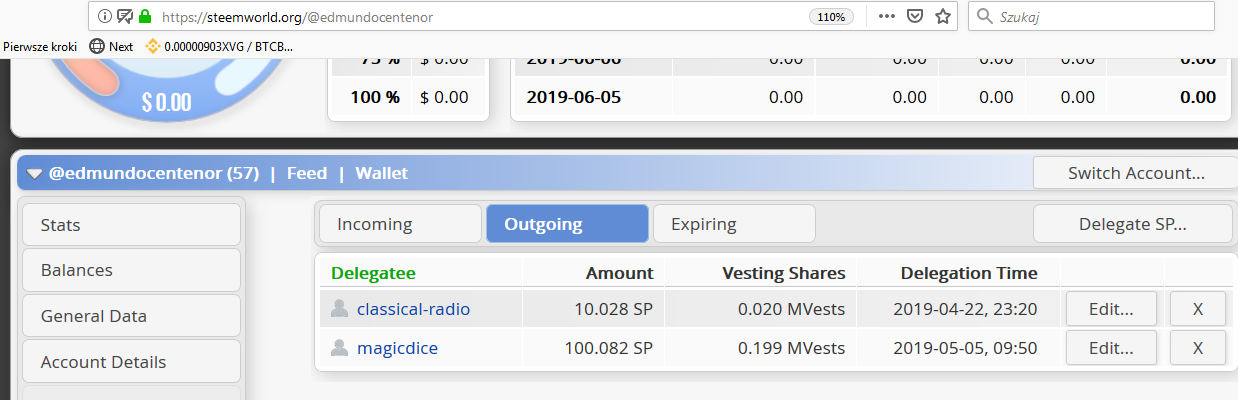Click the user avatar icon beside classical-radio
The width and height of the screenshot is (1238, 400).
[x=339, y=309]
